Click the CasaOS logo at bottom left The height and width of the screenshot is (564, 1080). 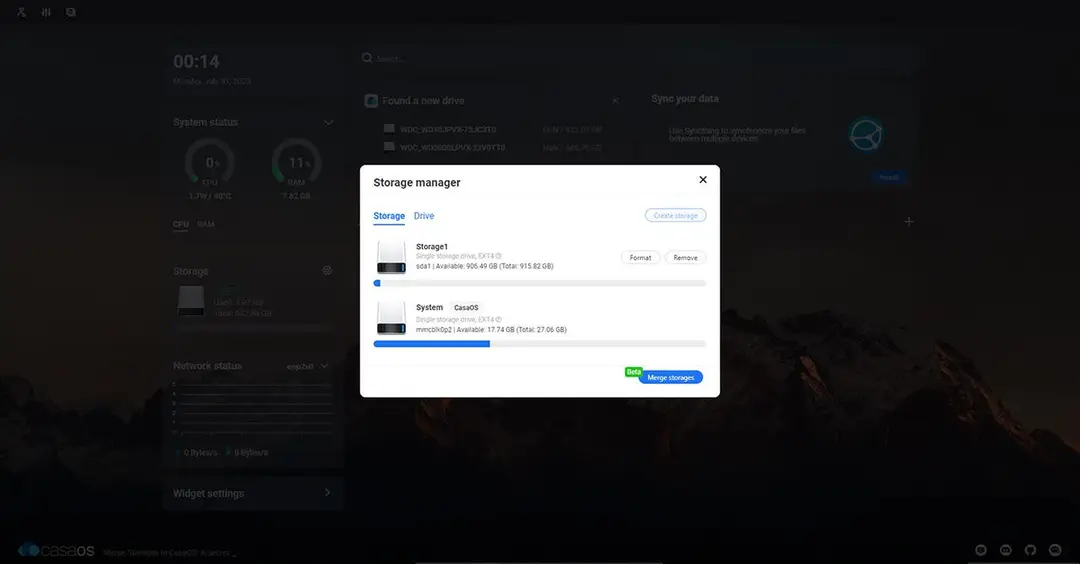(x=56, y=550)
